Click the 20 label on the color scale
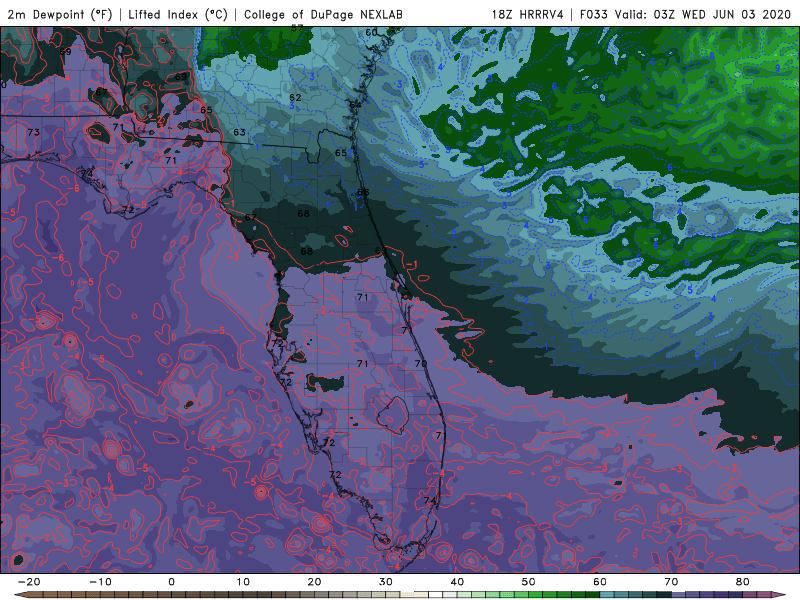 (x=314, y=582)
